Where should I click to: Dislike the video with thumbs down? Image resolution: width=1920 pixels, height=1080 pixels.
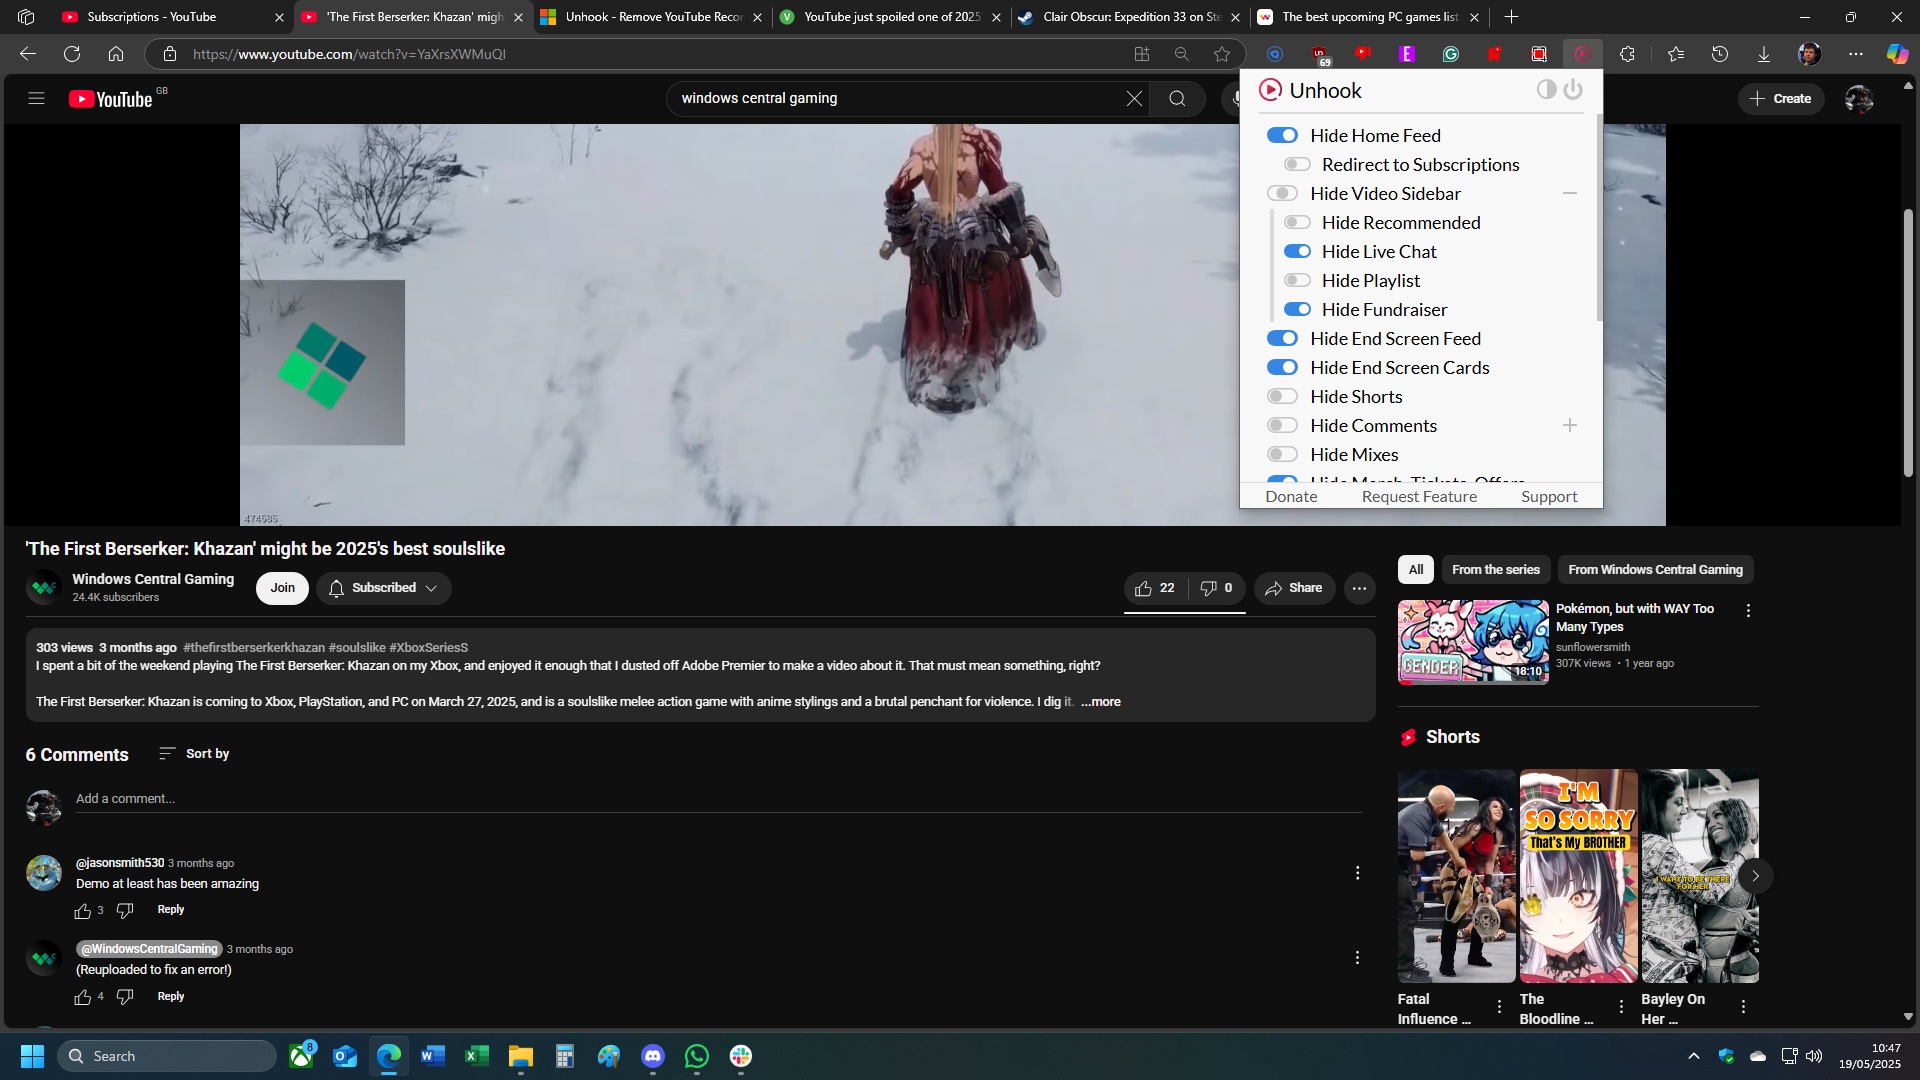point(1216,588)
